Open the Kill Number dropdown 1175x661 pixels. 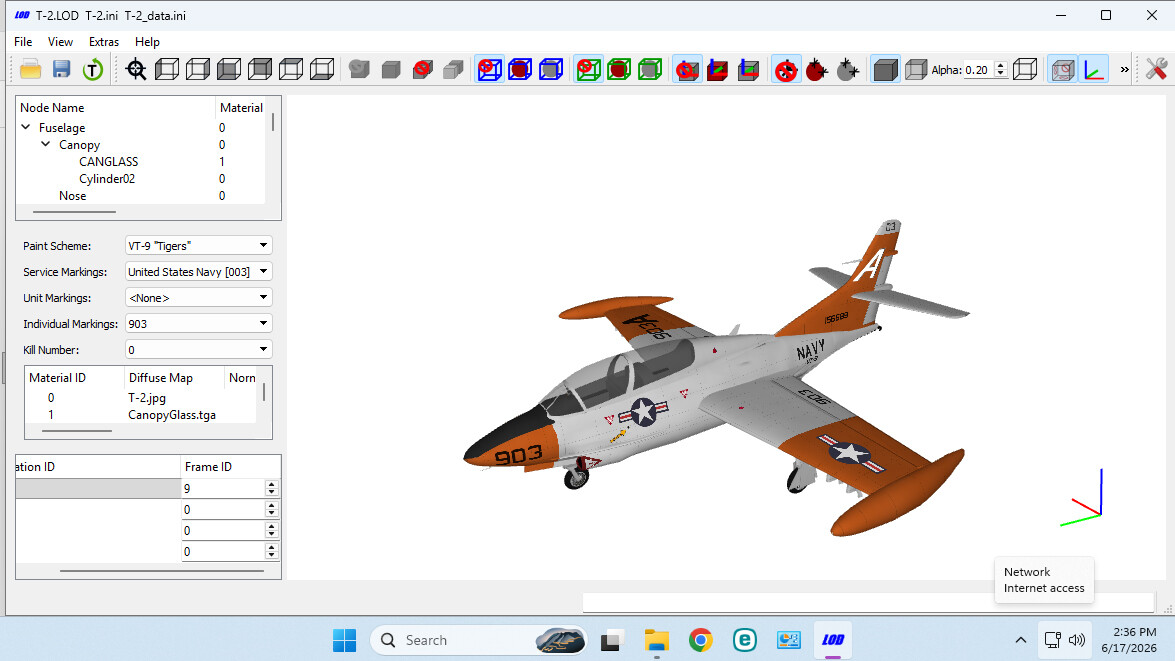(199, 349)
